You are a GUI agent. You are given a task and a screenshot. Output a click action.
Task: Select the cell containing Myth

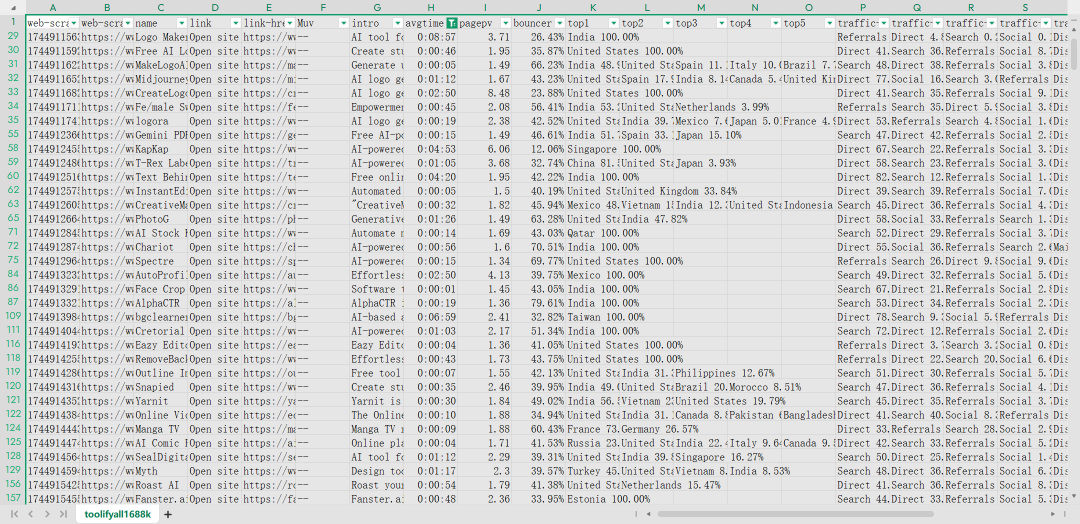pyautogui.click(x=160, y=471)
